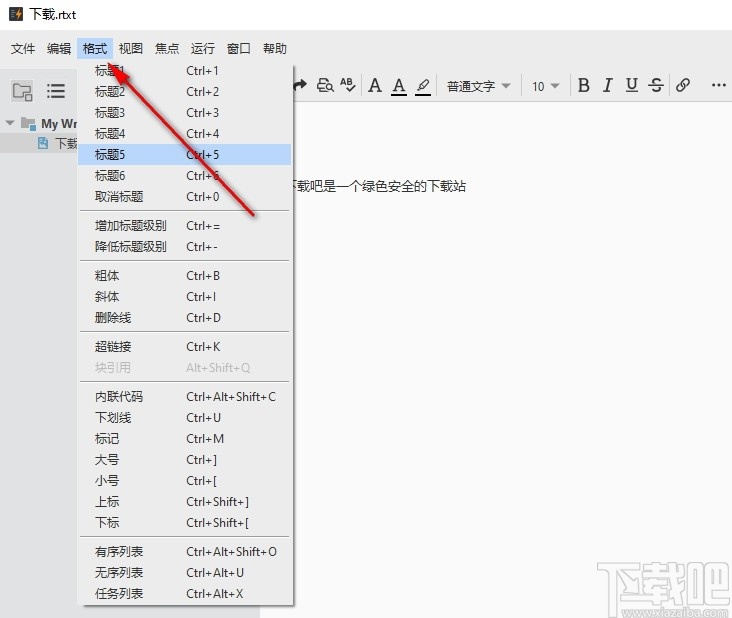
Task: Select 增加标题级别 menu entry
Action: click(x=185, y=225)
